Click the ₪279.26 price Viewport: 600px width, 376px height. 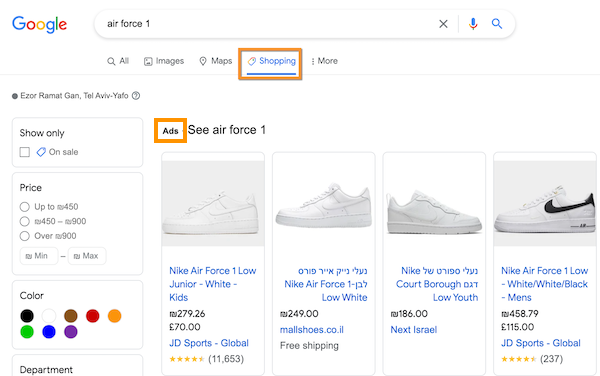coord(187,314)
